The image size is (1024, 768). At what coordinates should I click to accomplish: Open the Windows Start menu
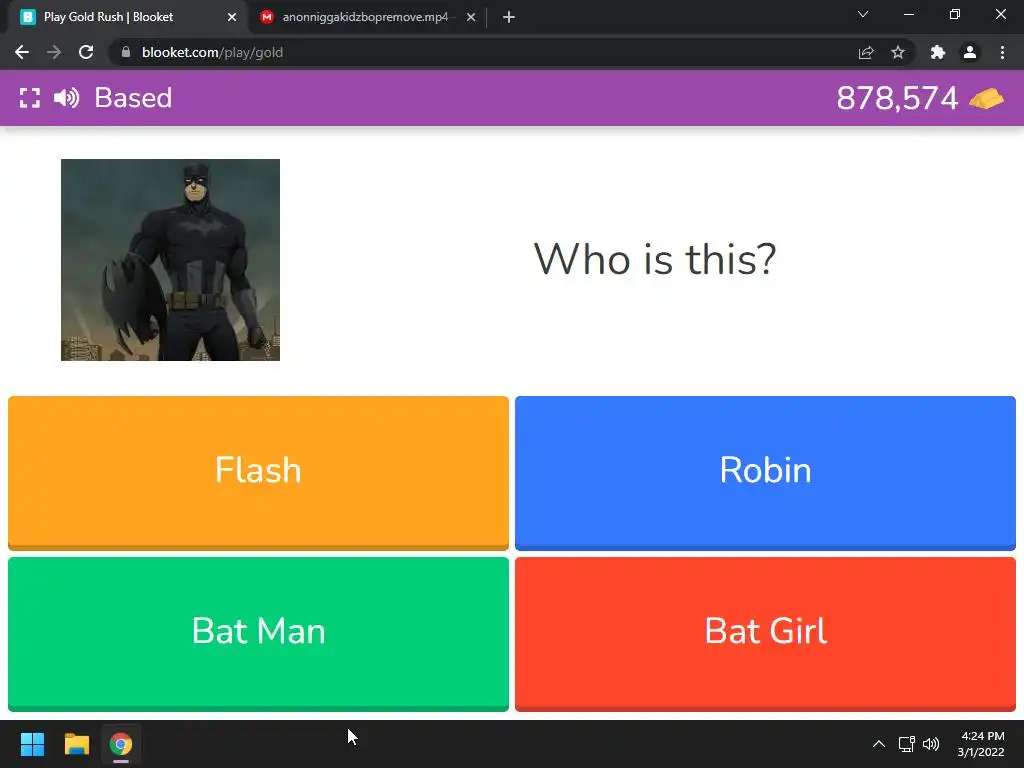point(32,744)
